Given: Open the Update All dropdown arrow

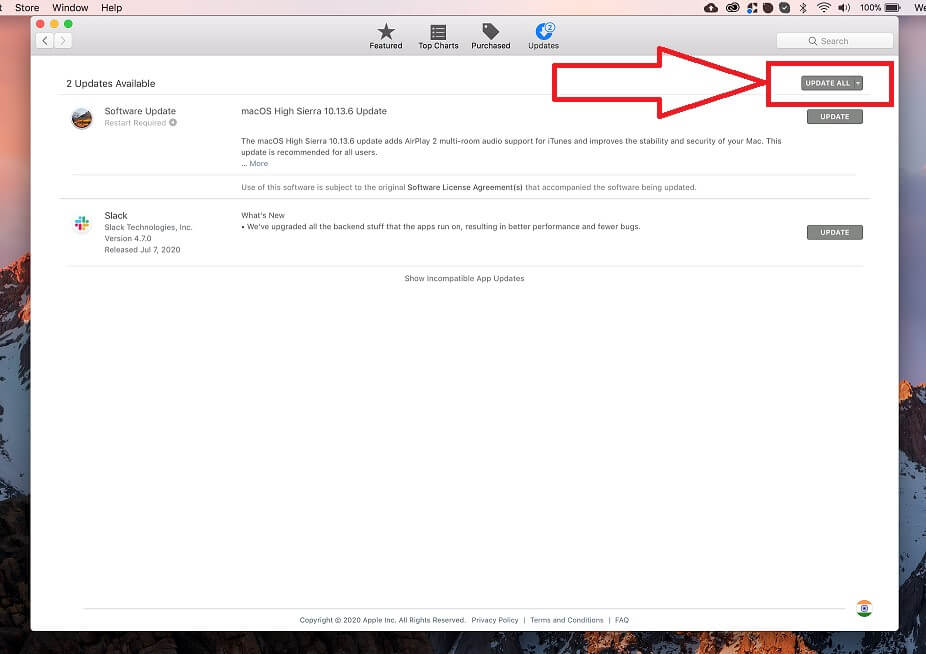Looking at the screenshot, I should [x=857, y=83].
